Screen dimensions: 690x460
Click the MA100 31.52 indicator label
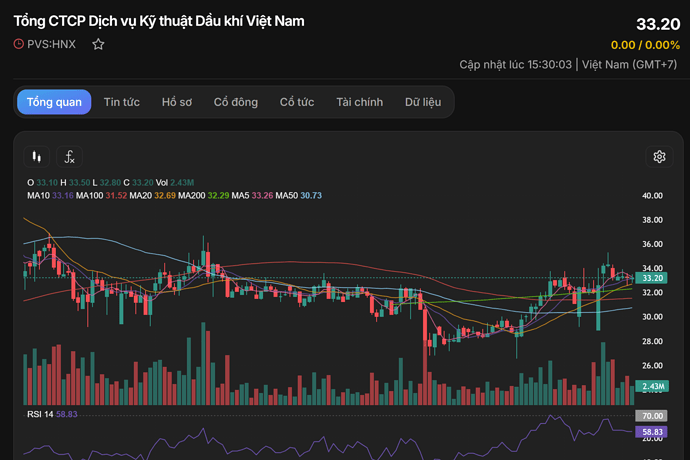click(101, 195)
